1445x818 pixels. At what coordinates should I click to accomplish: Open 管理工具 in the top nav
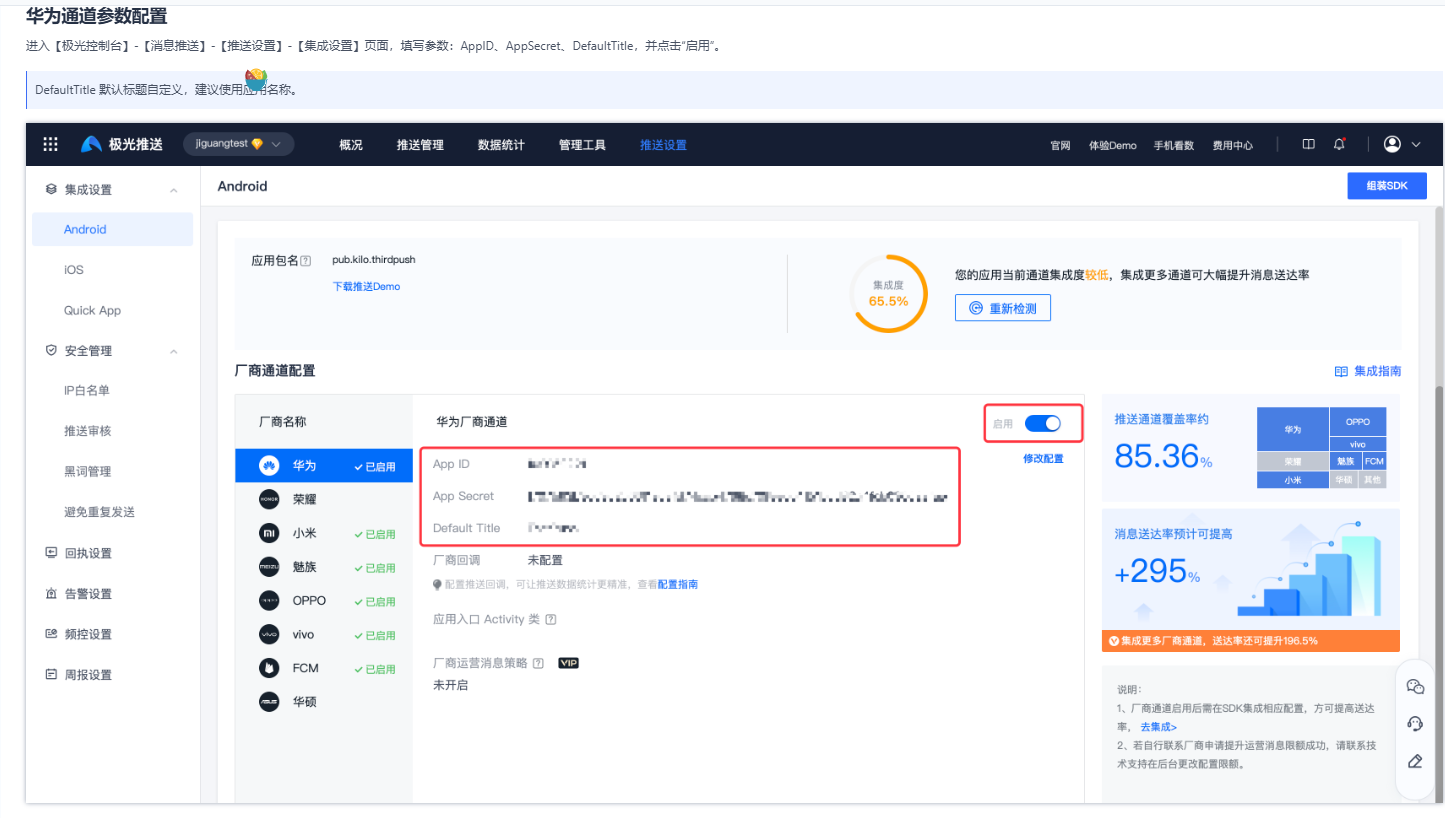(x=582, y=145)
